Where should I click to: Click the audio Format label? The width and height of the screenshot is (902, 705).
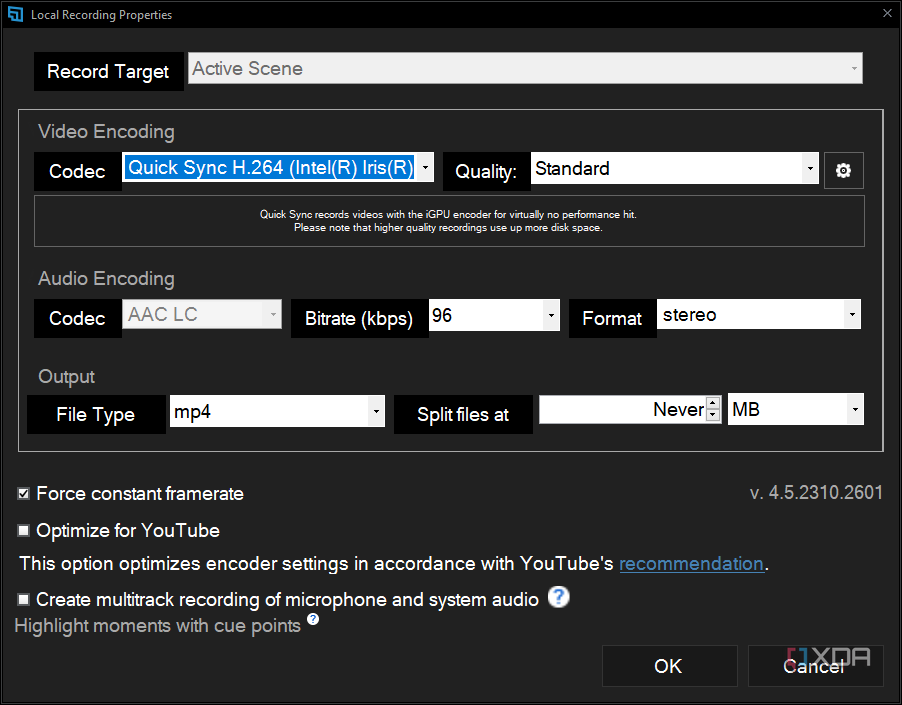(612, 319)
